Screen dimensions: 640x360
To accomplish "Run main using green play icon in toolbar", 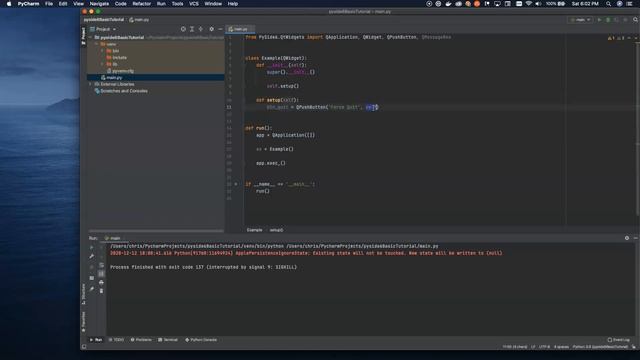I will [x=599, y=20].
